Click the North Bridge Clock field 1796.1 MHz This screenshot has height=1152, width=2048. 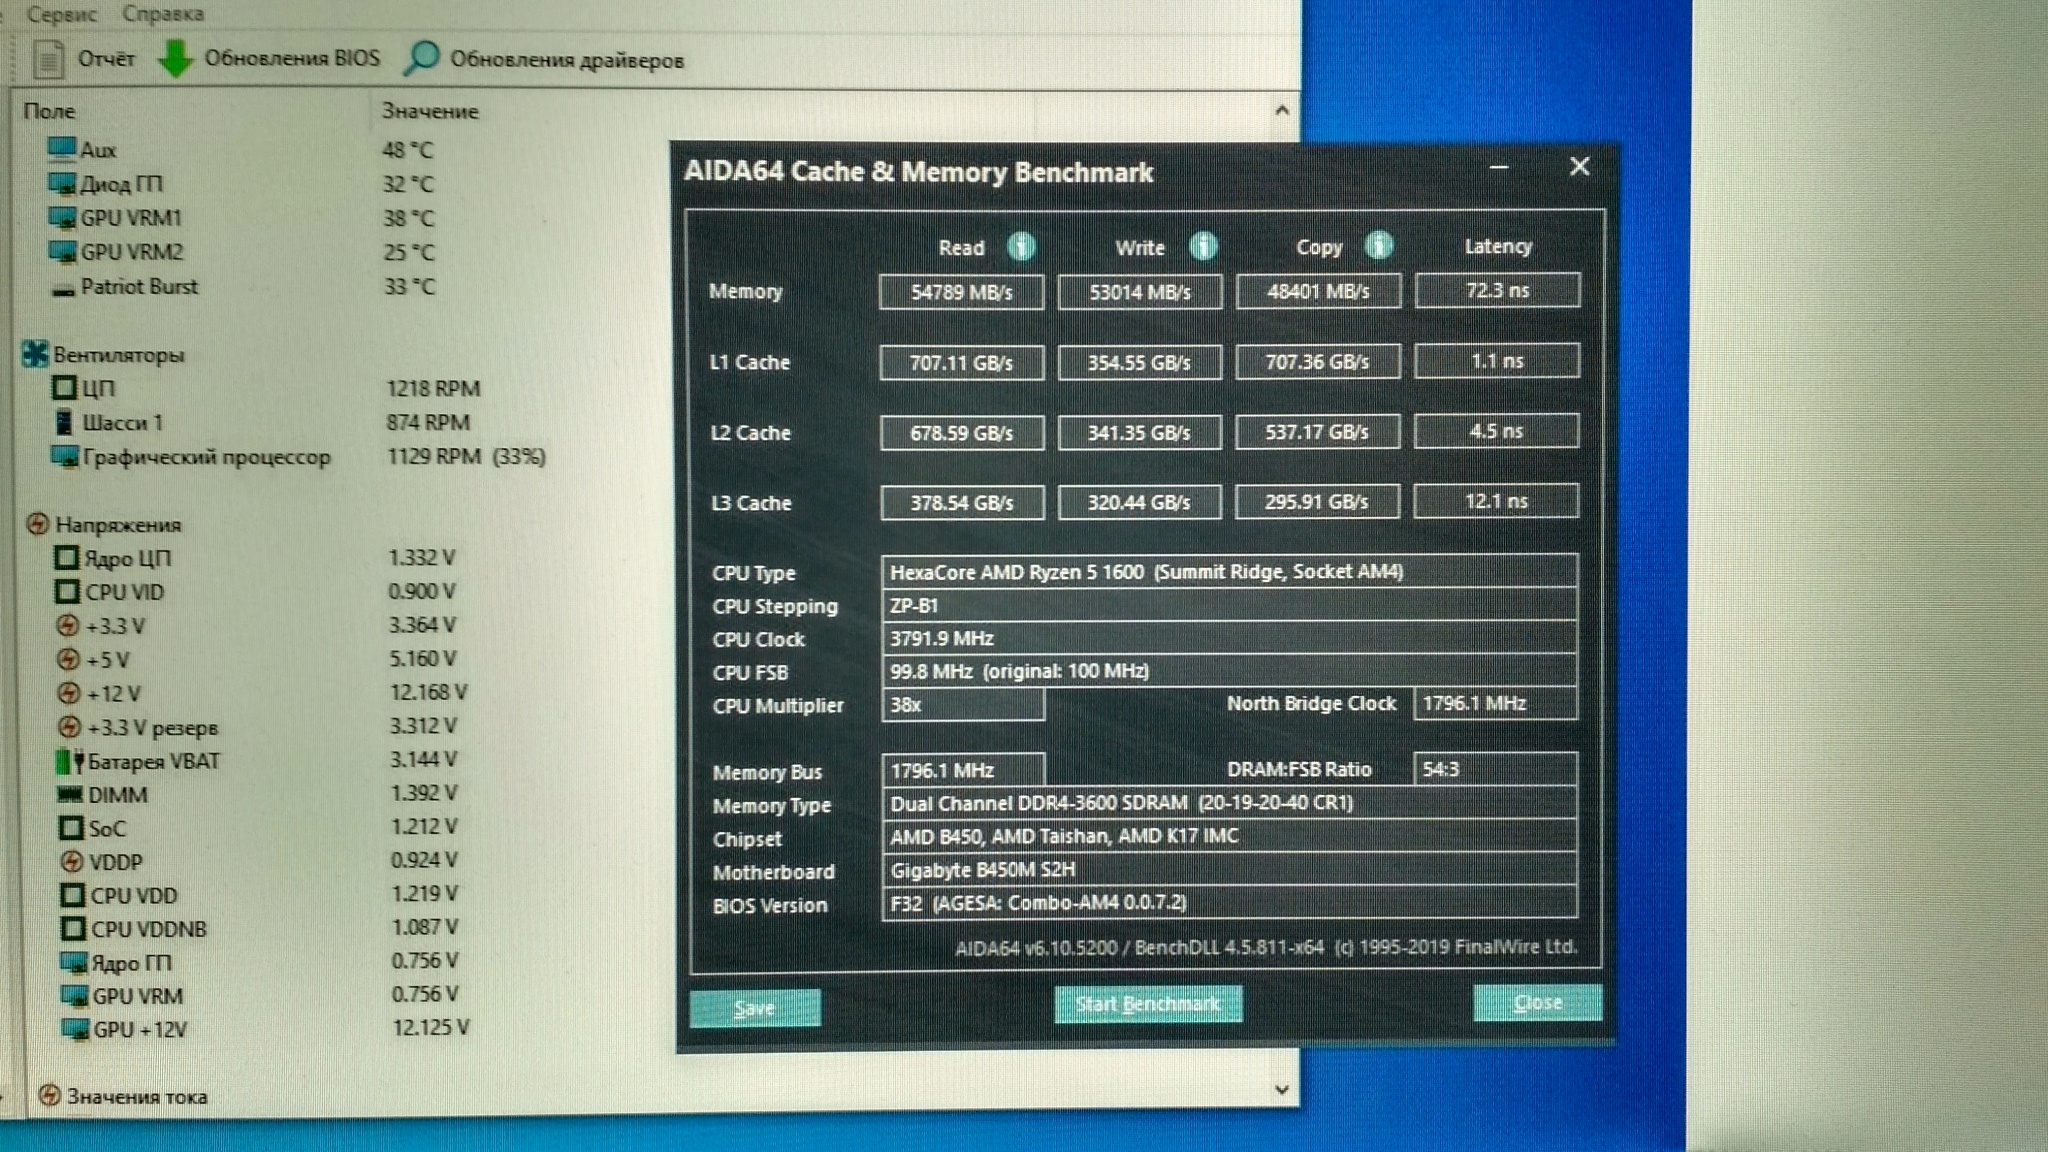click(1496, 703)
